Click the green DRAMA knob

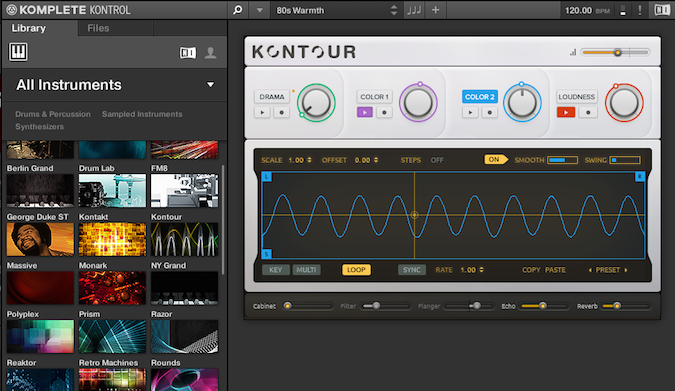[x=316, y=103]
